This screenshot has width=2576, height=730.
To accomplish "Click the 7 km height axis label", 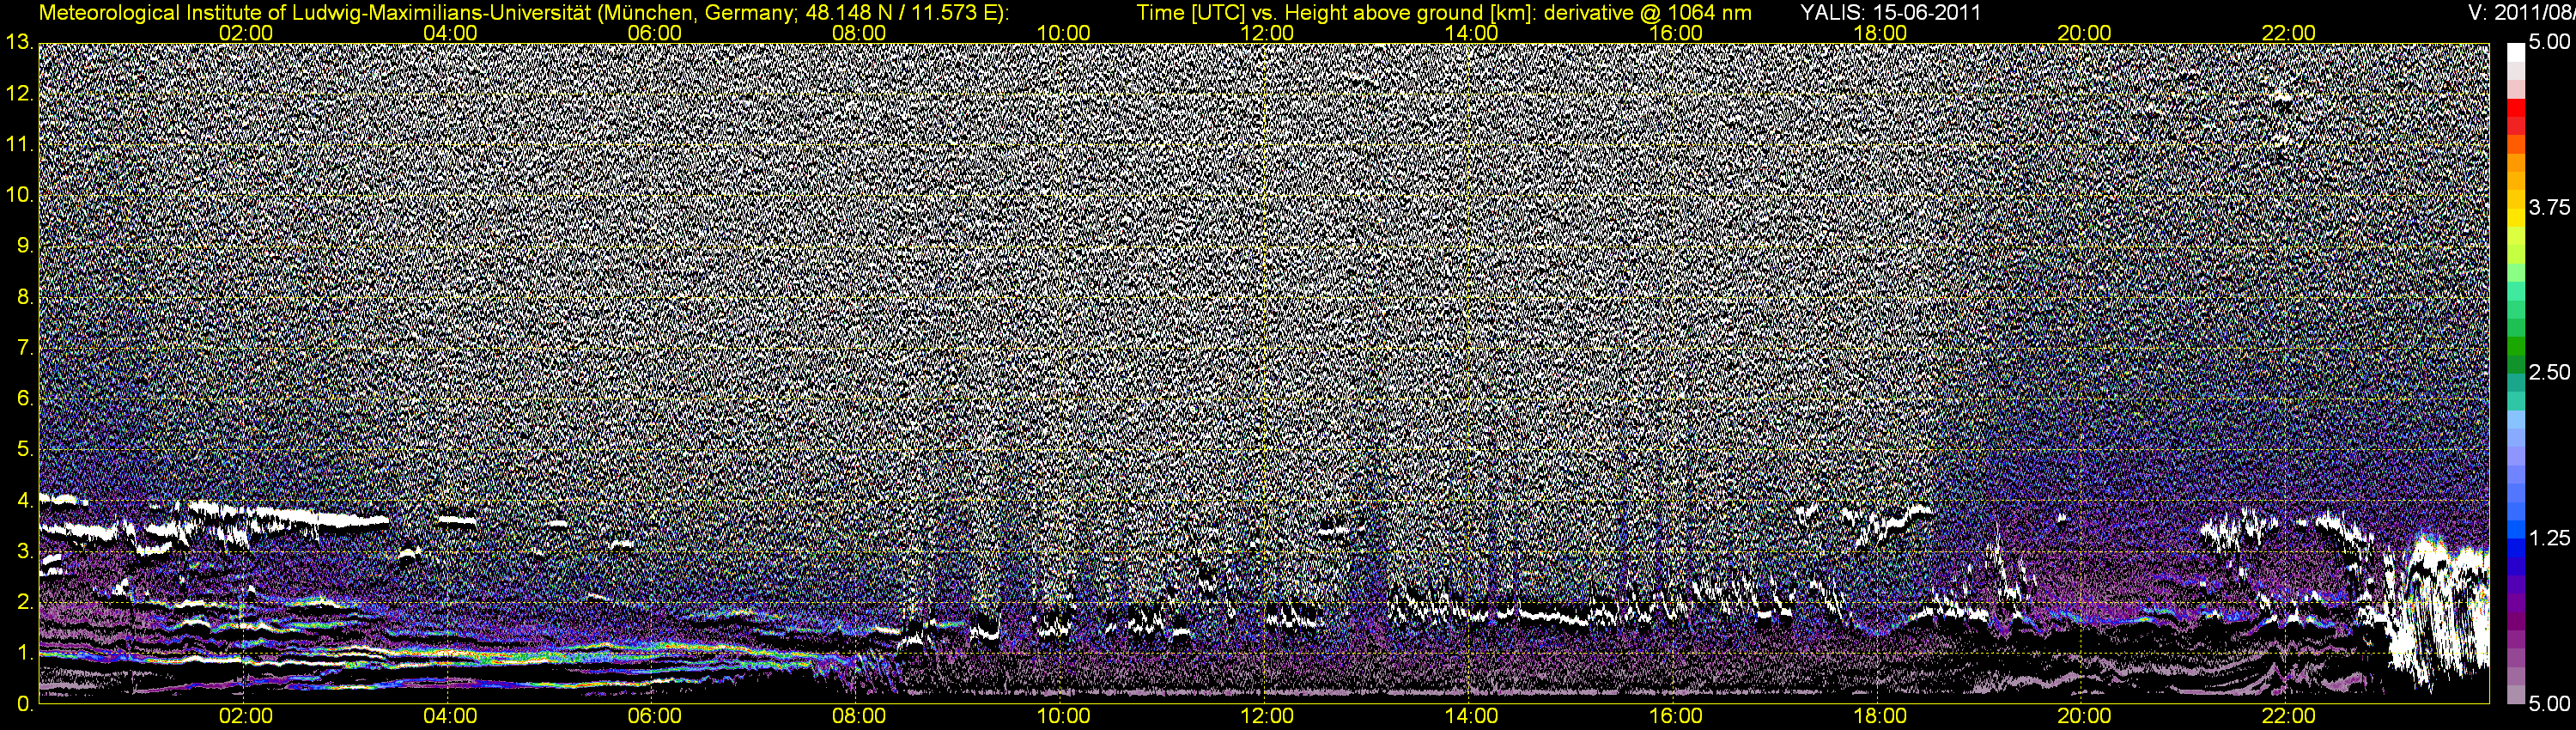I will (25, 348).
